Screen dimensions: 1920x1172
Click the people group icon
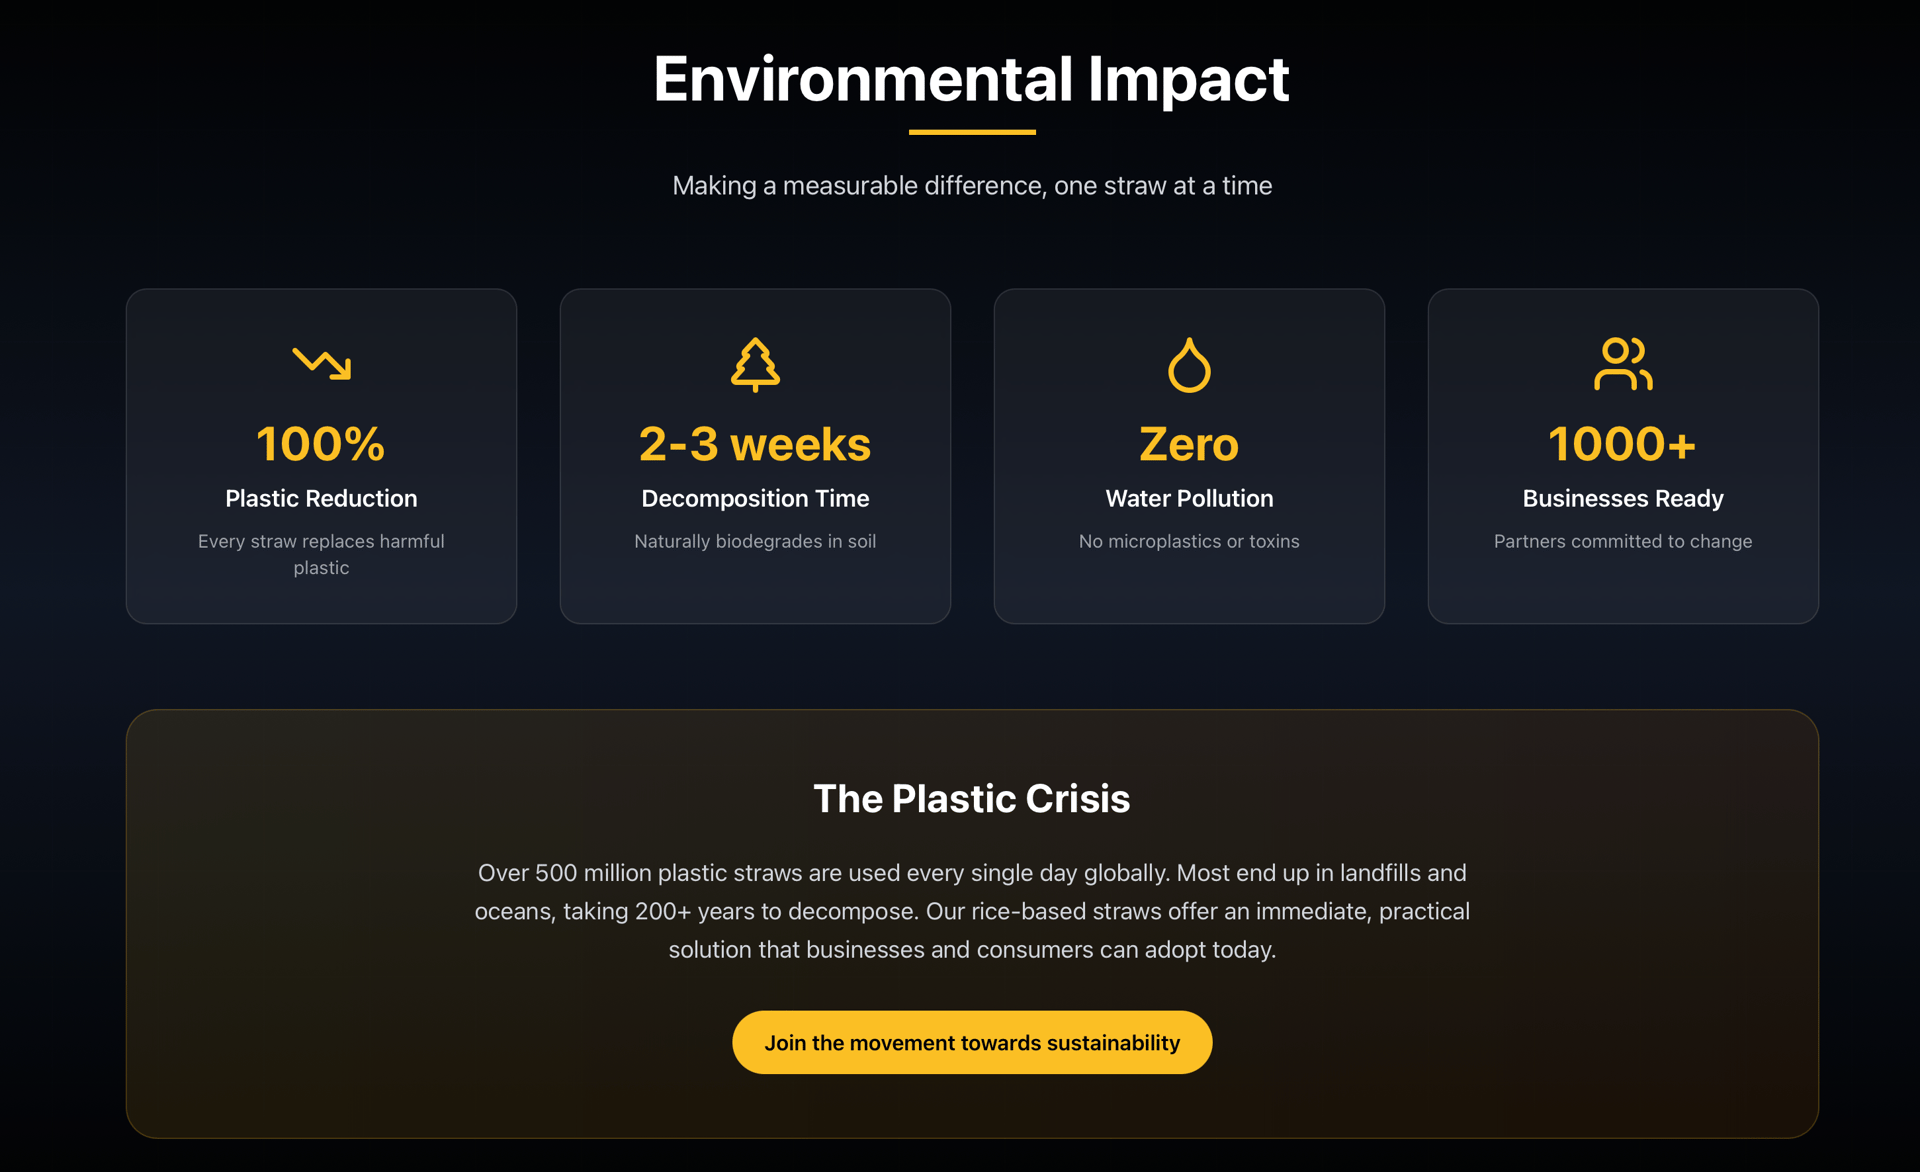[1622, 364]
